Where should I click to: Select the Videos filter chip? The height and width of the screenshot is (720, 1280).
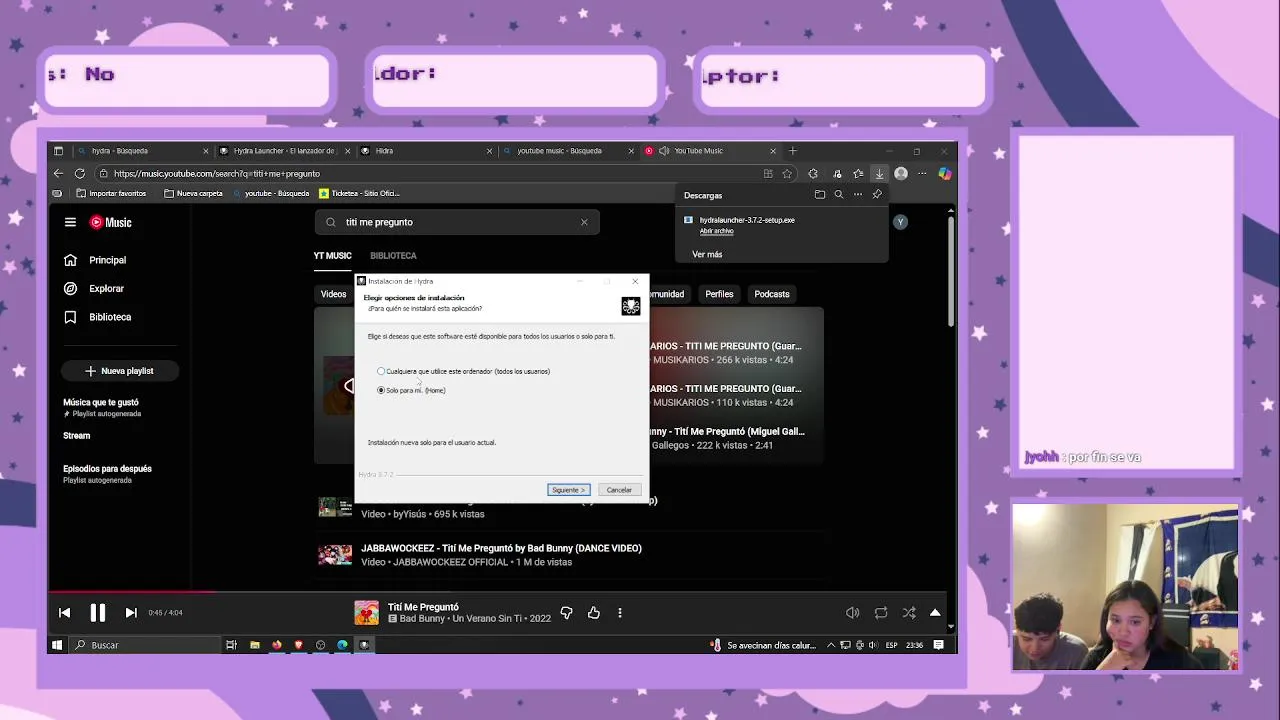pos(333,294)
